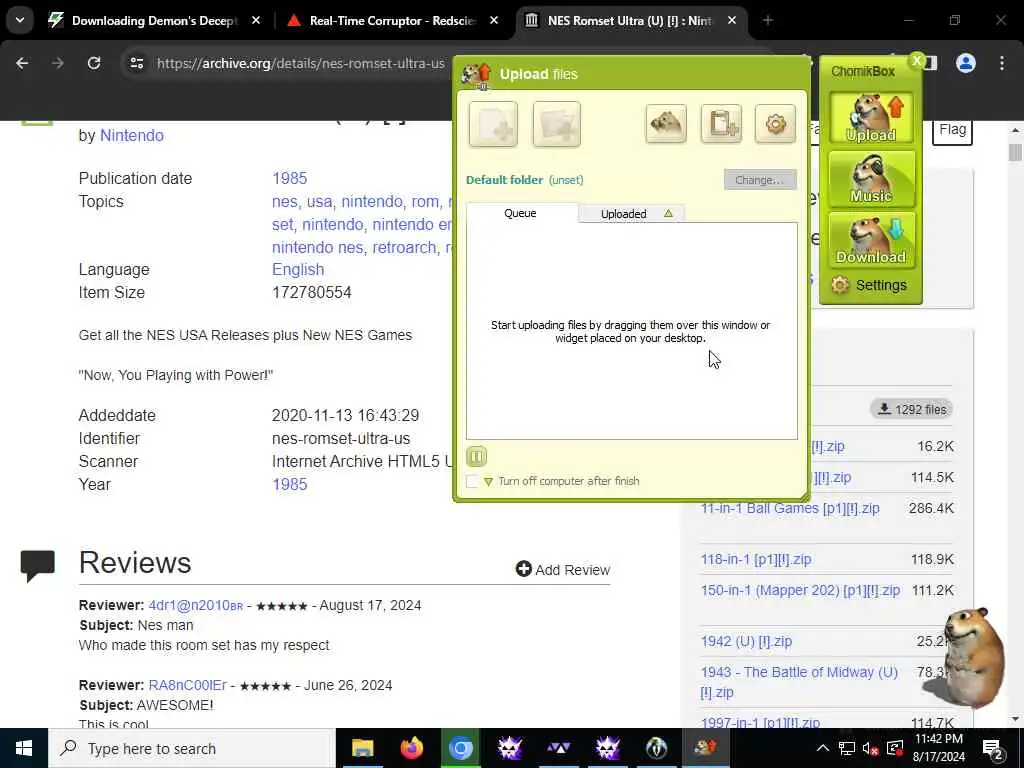
Task: Close the ChomikBox widget with green X
Action: 917,61
